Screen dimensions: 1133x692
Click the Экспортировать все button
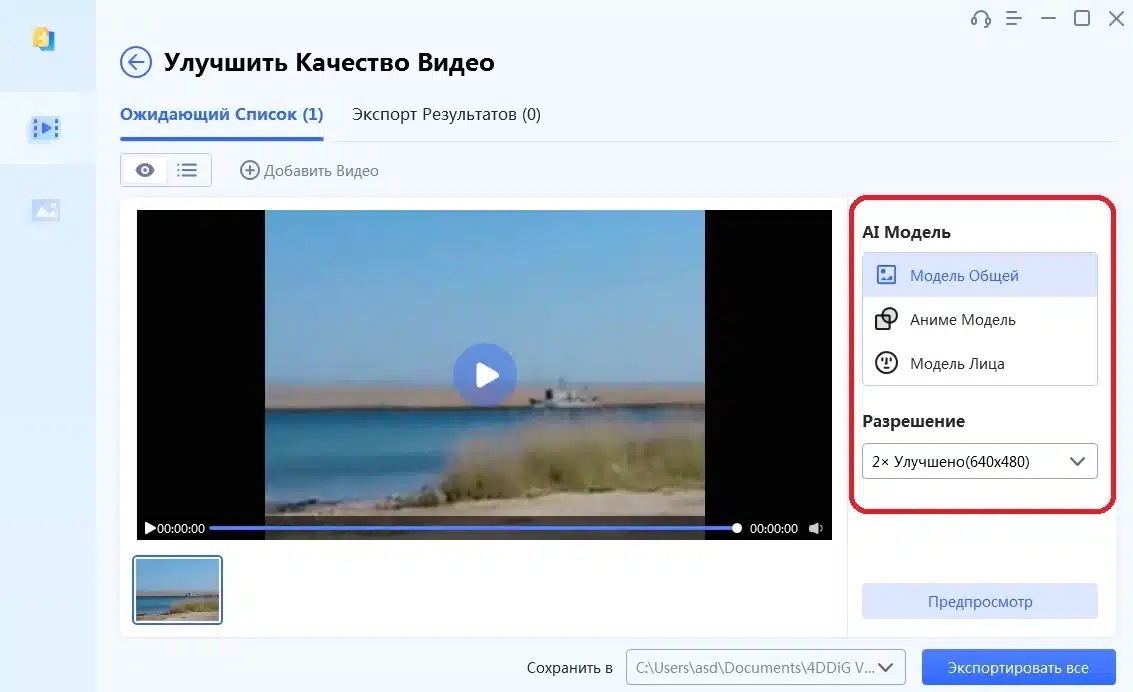point(1018,666)
